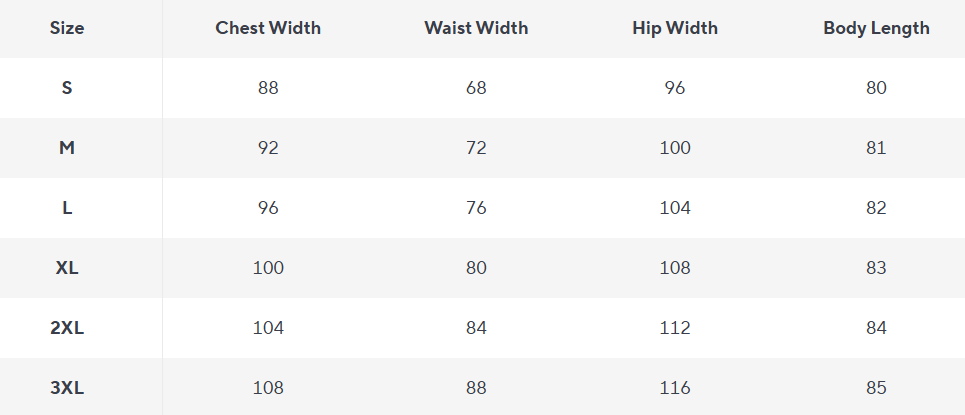Image resolution: width=965 pixels, height=415 pixels.
Task: Click the Size column header
Action: pyautogui.click(x=67, y=28)
